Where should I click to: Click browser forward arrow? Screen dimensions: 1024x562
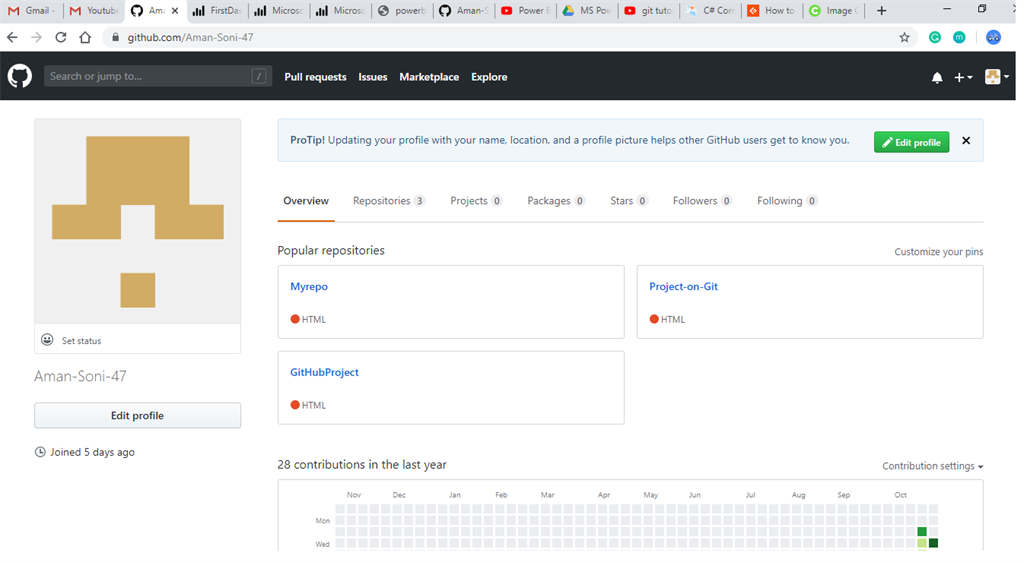(37, 37)
